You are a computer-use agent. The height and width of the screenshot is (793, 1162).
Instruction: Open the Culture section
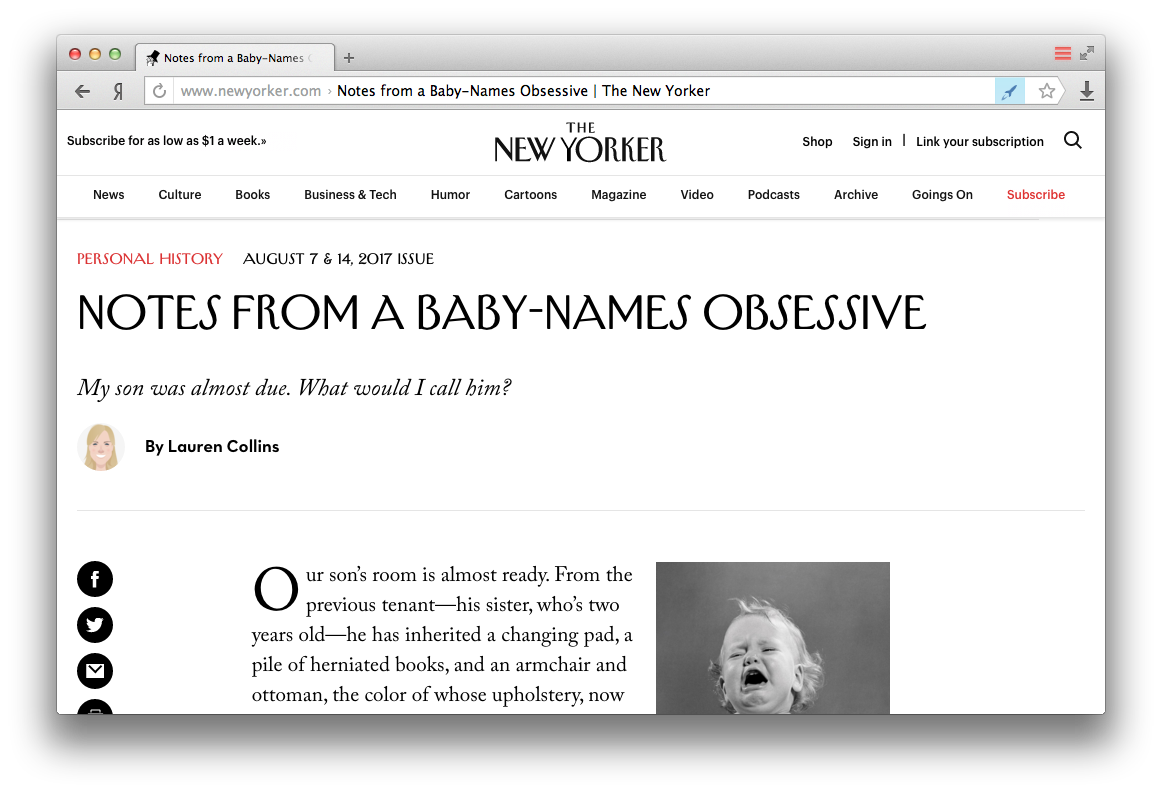pos(180,195)
